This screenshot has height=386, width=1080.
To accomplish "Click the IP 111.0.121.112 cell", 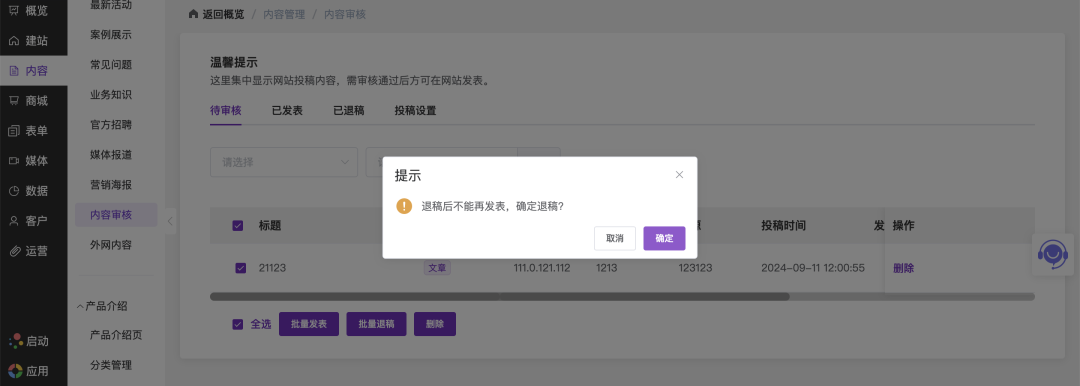I will (542, 268).
